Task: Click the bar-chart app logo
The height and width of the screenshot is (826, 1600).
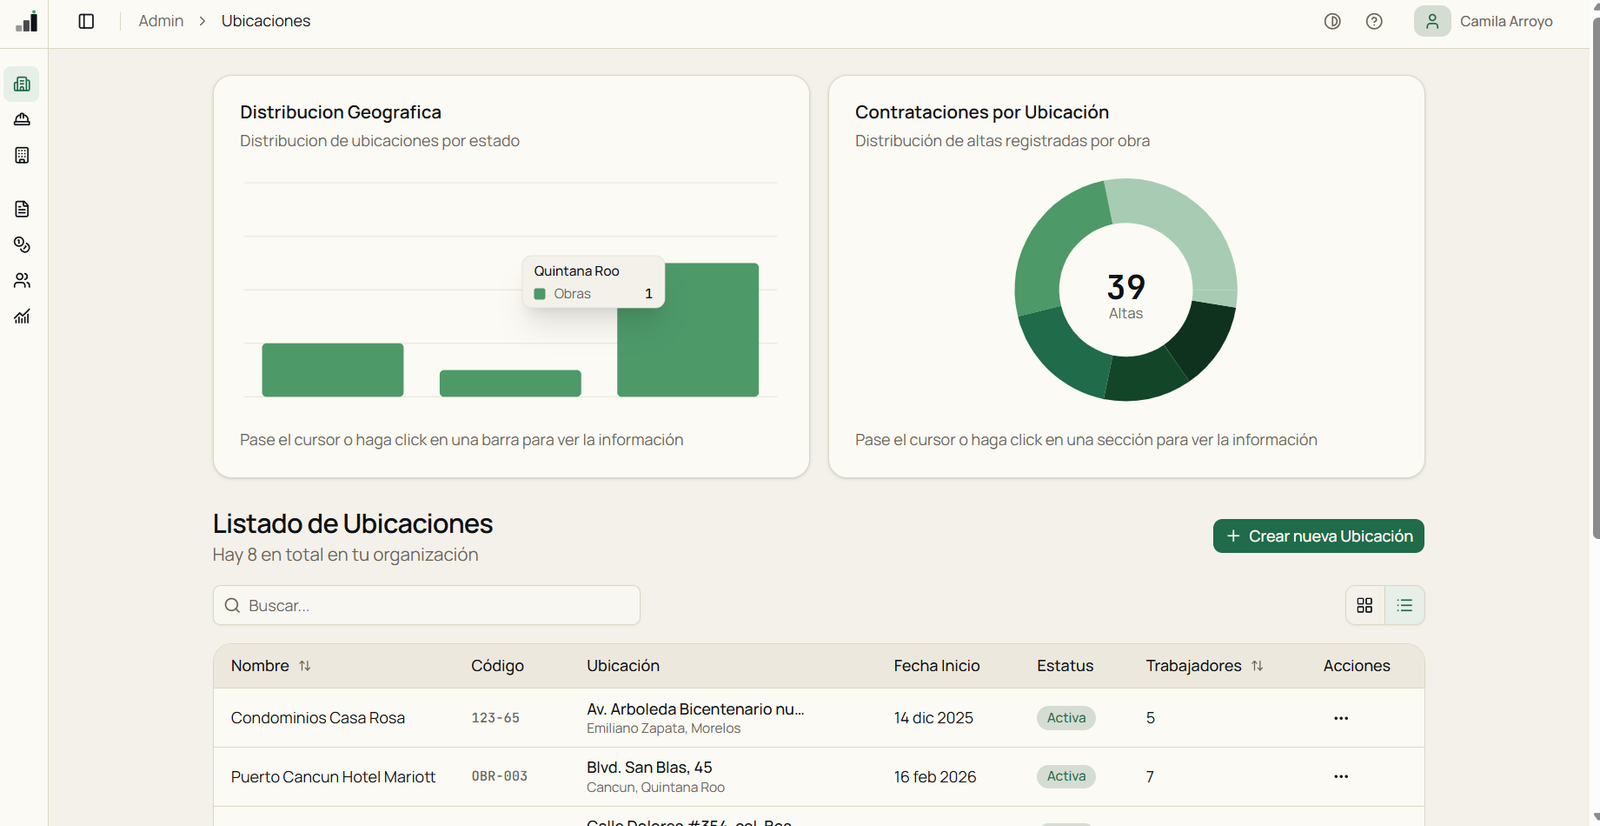Action: click(27, 21)
